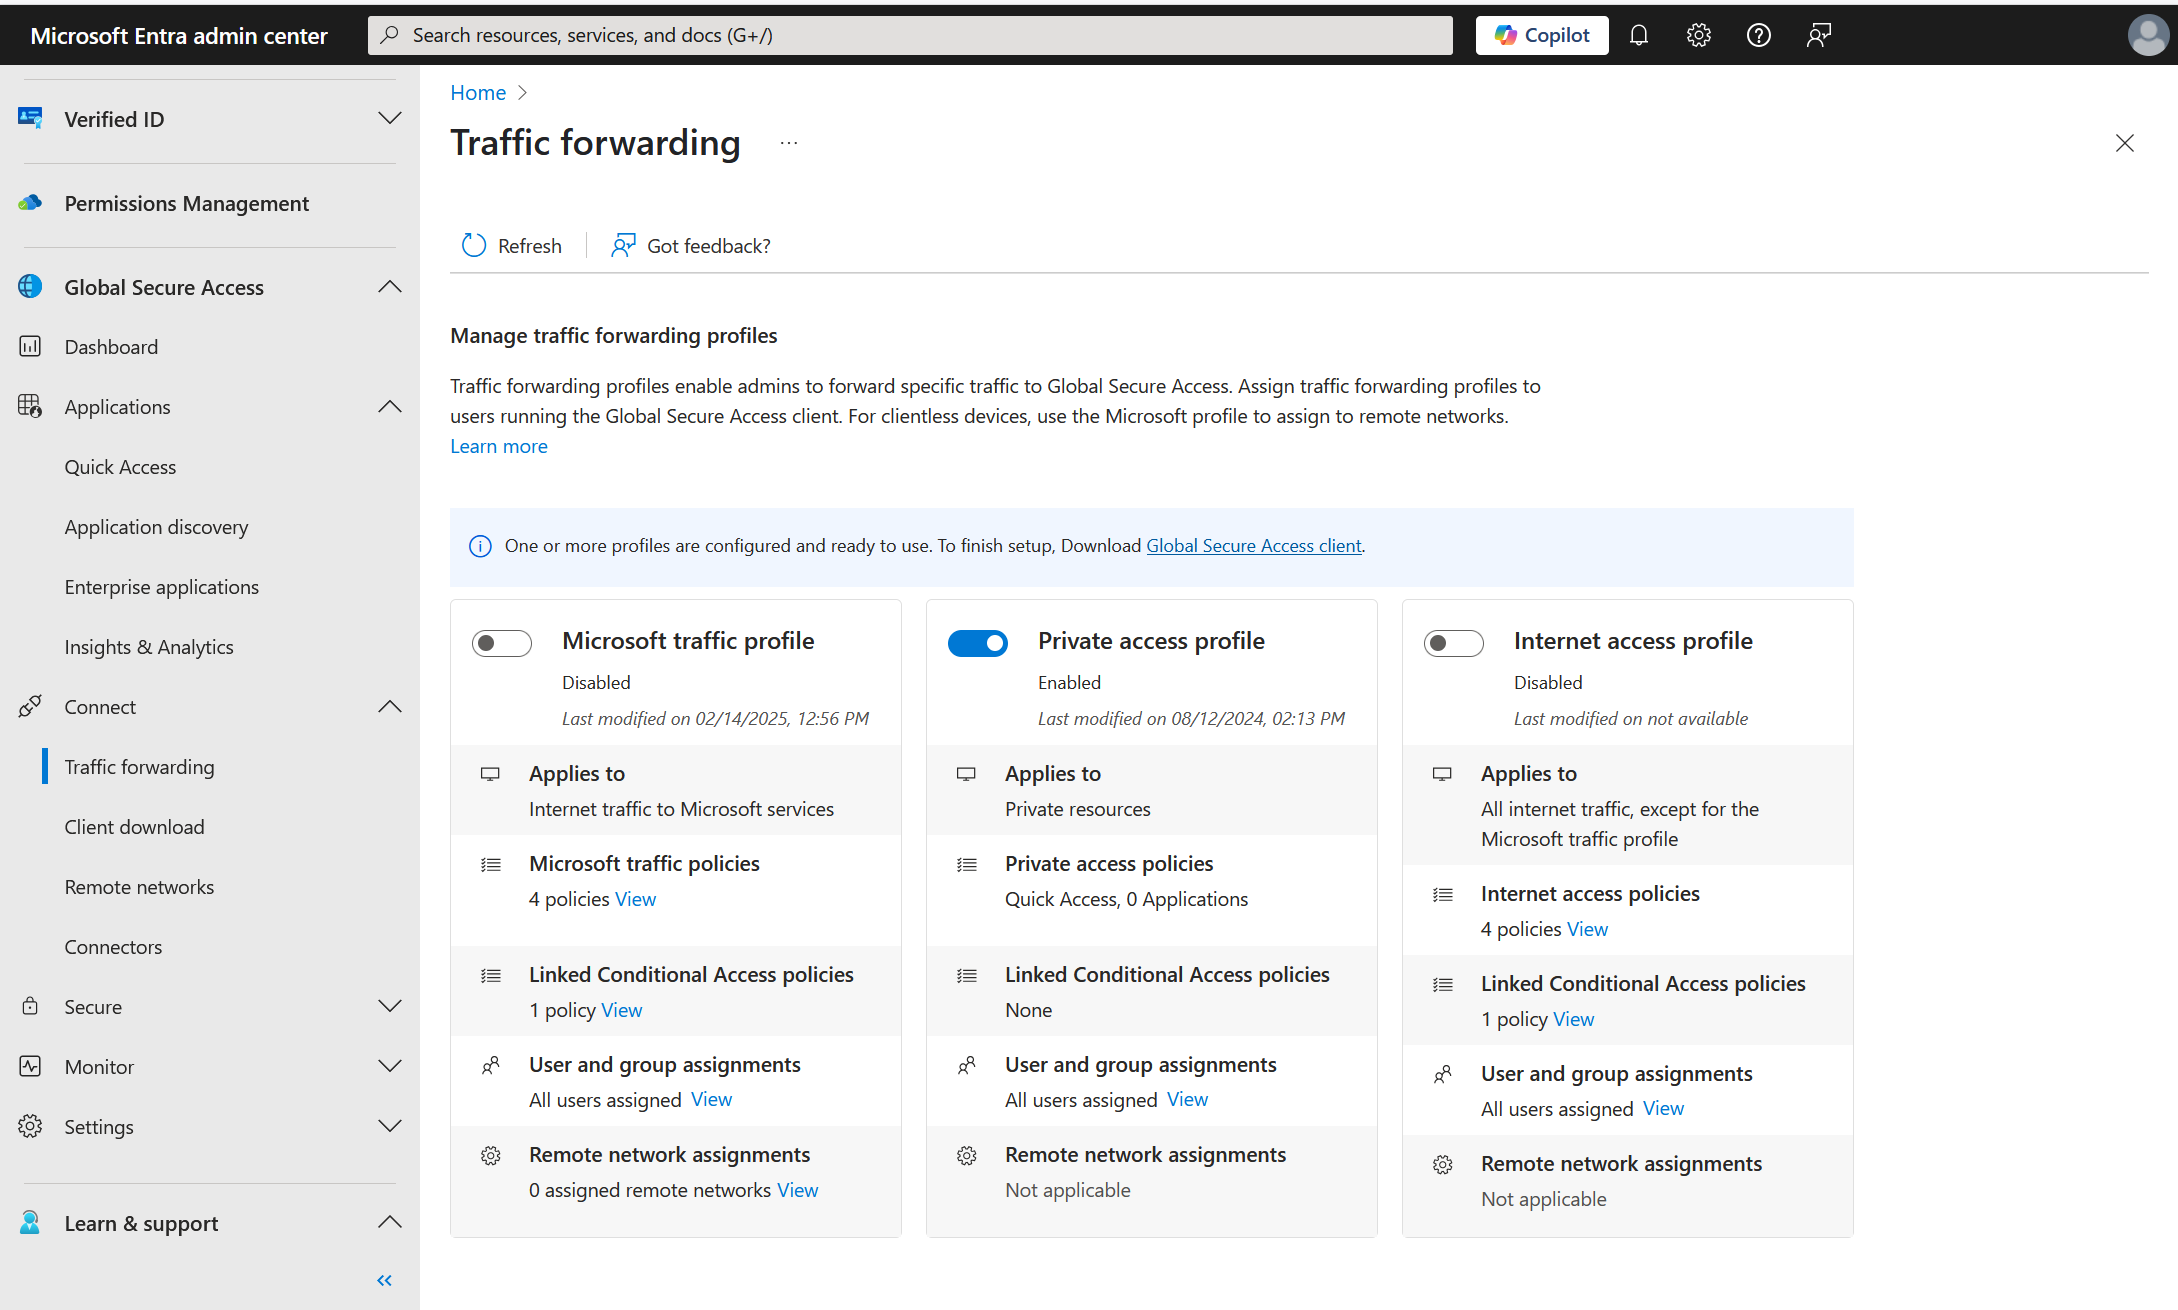Screen dimensions: 2178x1310
Task: Expand the Verified ID section chevron
Action: (390, 118)
